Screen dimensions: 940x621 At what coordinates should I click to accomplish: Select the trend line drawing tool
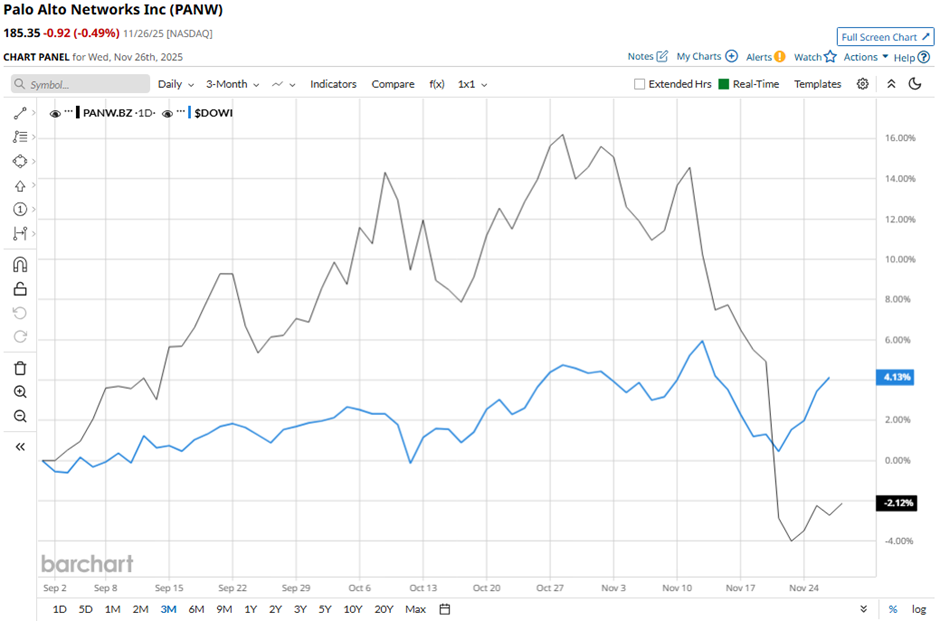[x=20, y=113]
